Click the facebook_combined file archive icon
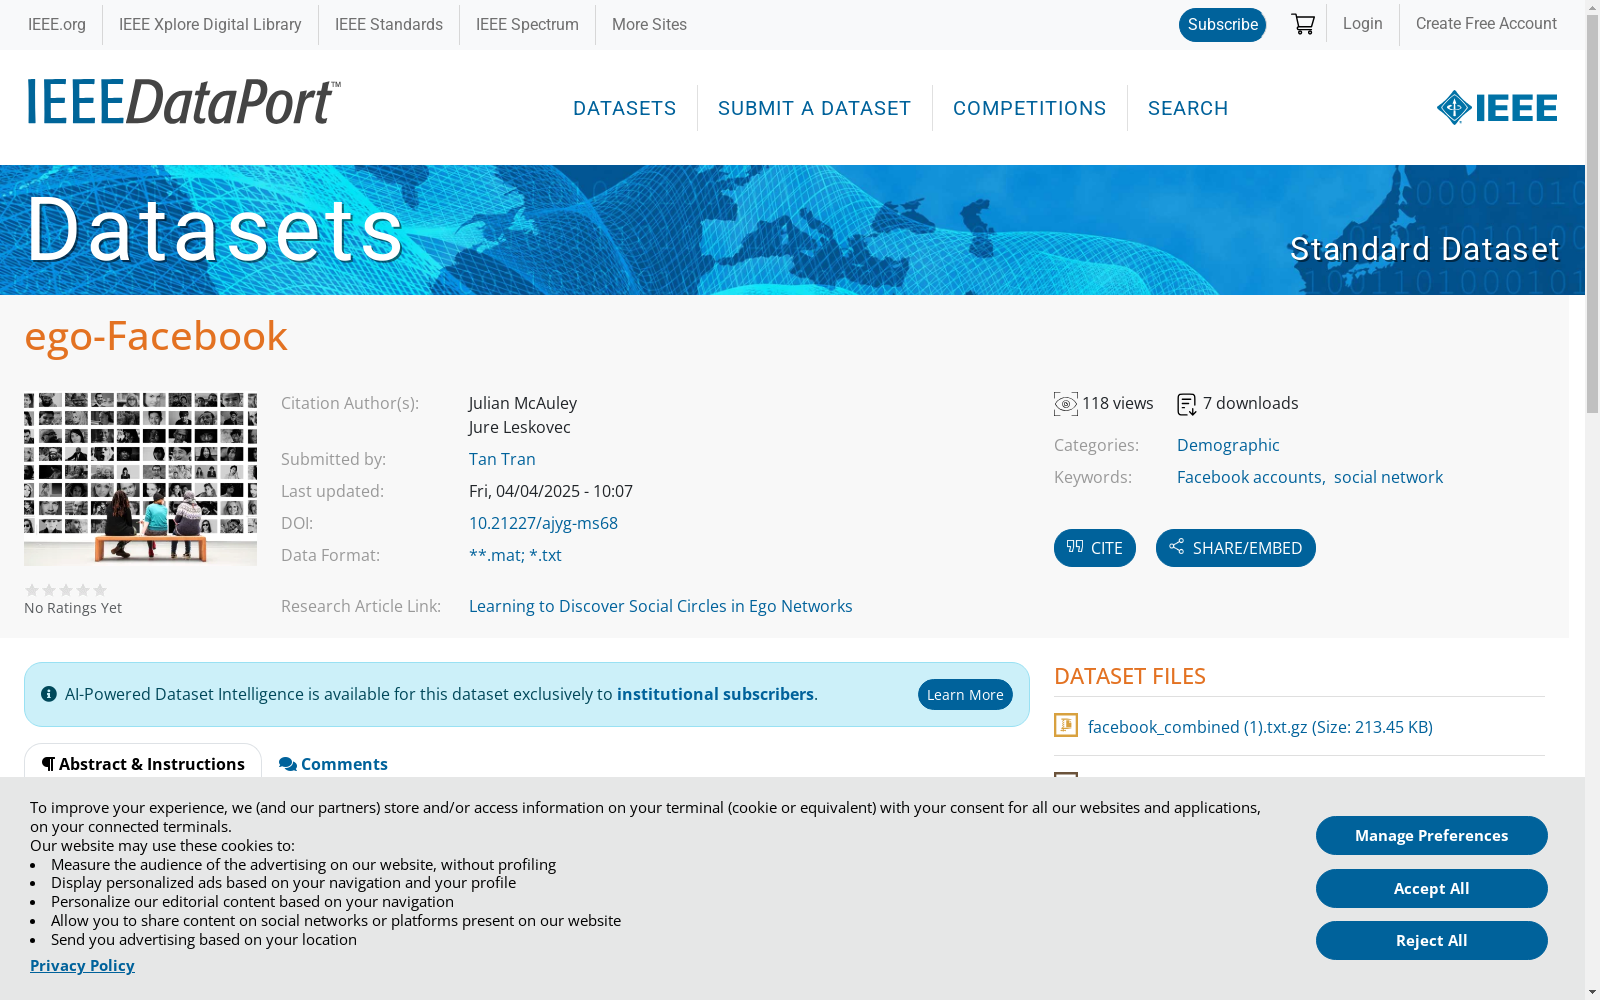The height and width of the screenshot is (1000, 1600). [1066, 725]
